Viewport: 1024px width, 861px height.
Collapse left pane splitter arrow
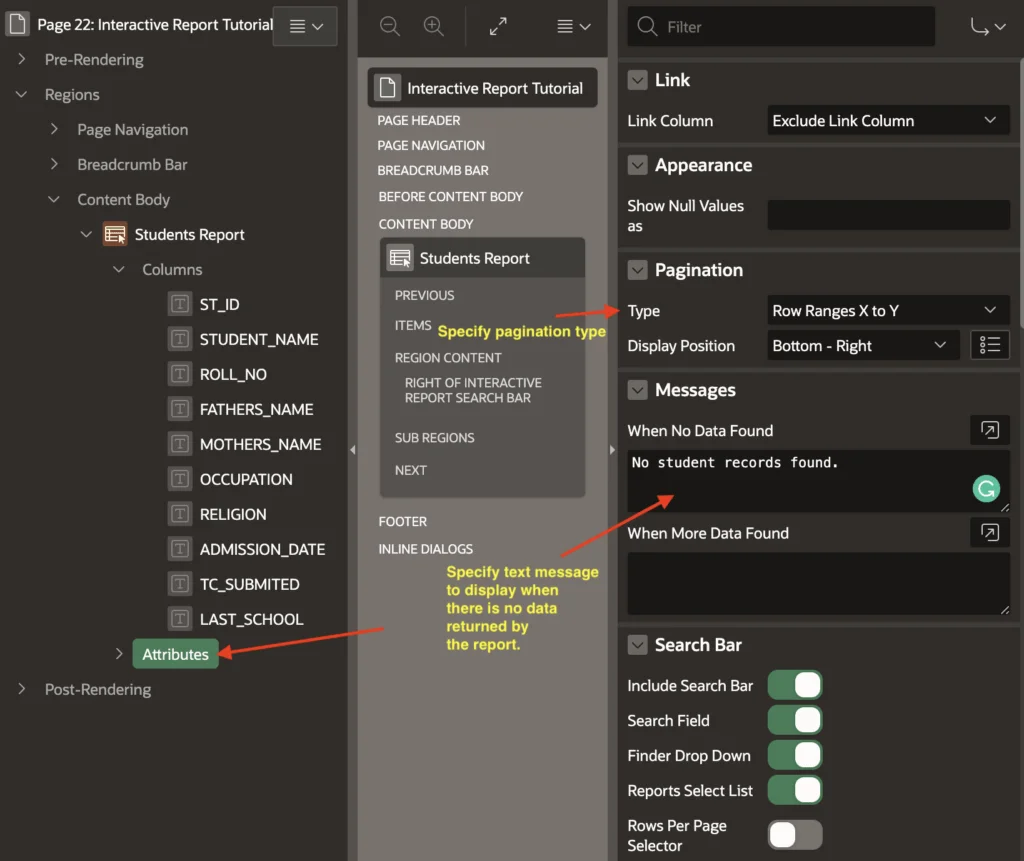pyautogui.click(x=353, y=449)
